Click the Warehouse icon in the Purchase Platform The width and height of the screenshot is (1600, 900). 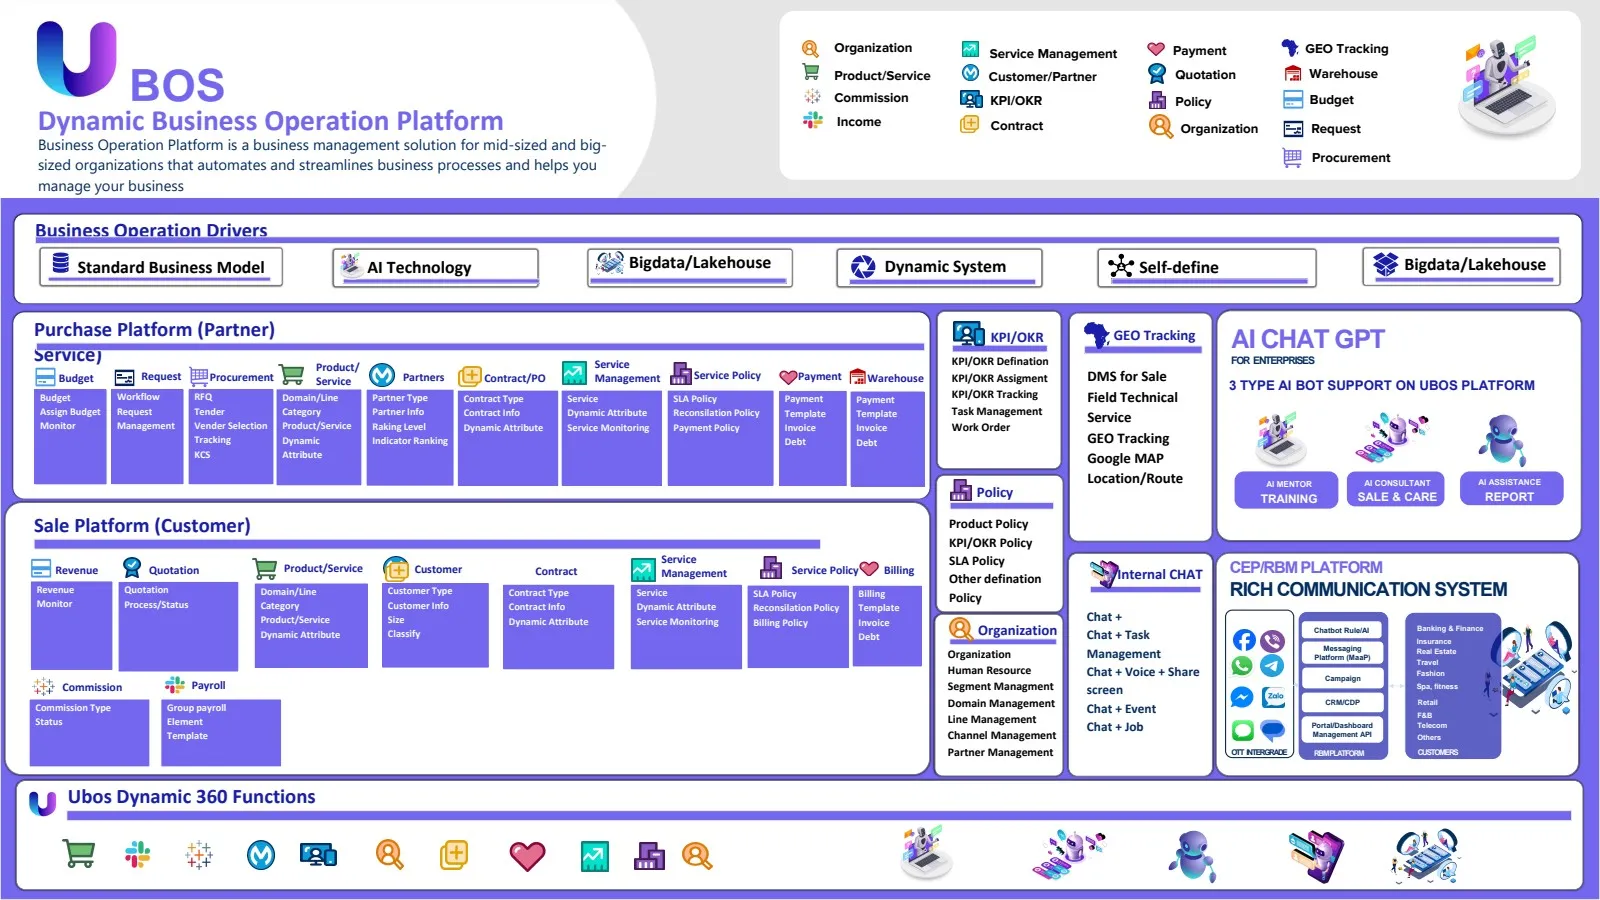point(858,377)
